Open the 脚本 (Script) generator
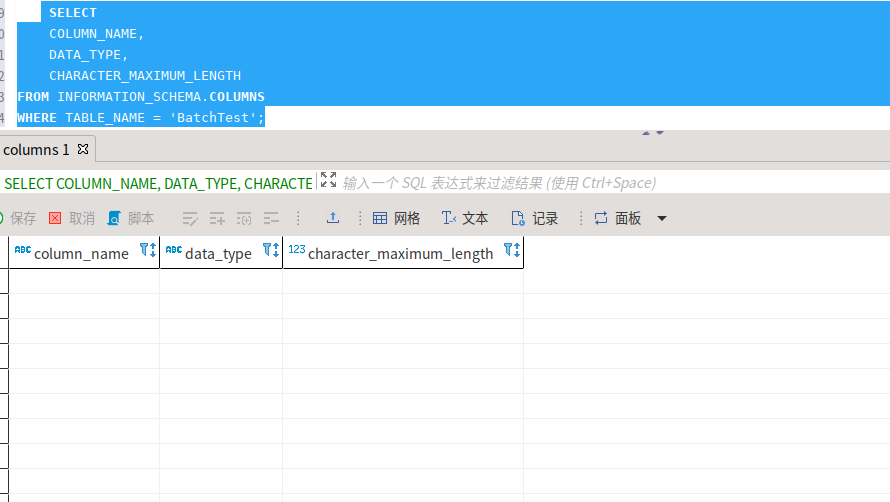The height and width of the screenshot is (502, 890). pyautogui.click(x=131, y=218)
